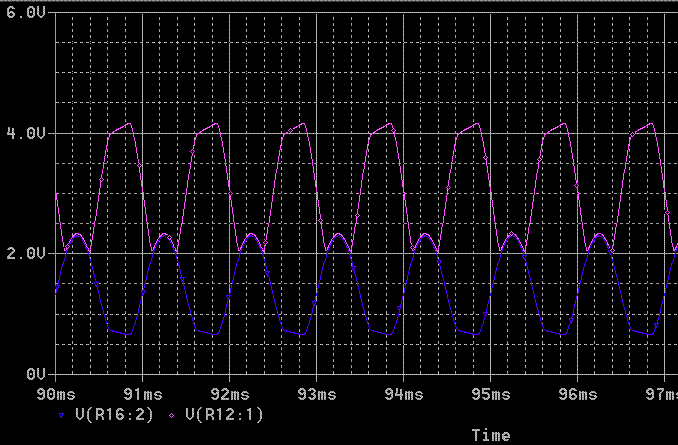Click the magenta trace peak just before 91ms
The width and height of the screenshot is (678, 445).
tap(128, 124)
